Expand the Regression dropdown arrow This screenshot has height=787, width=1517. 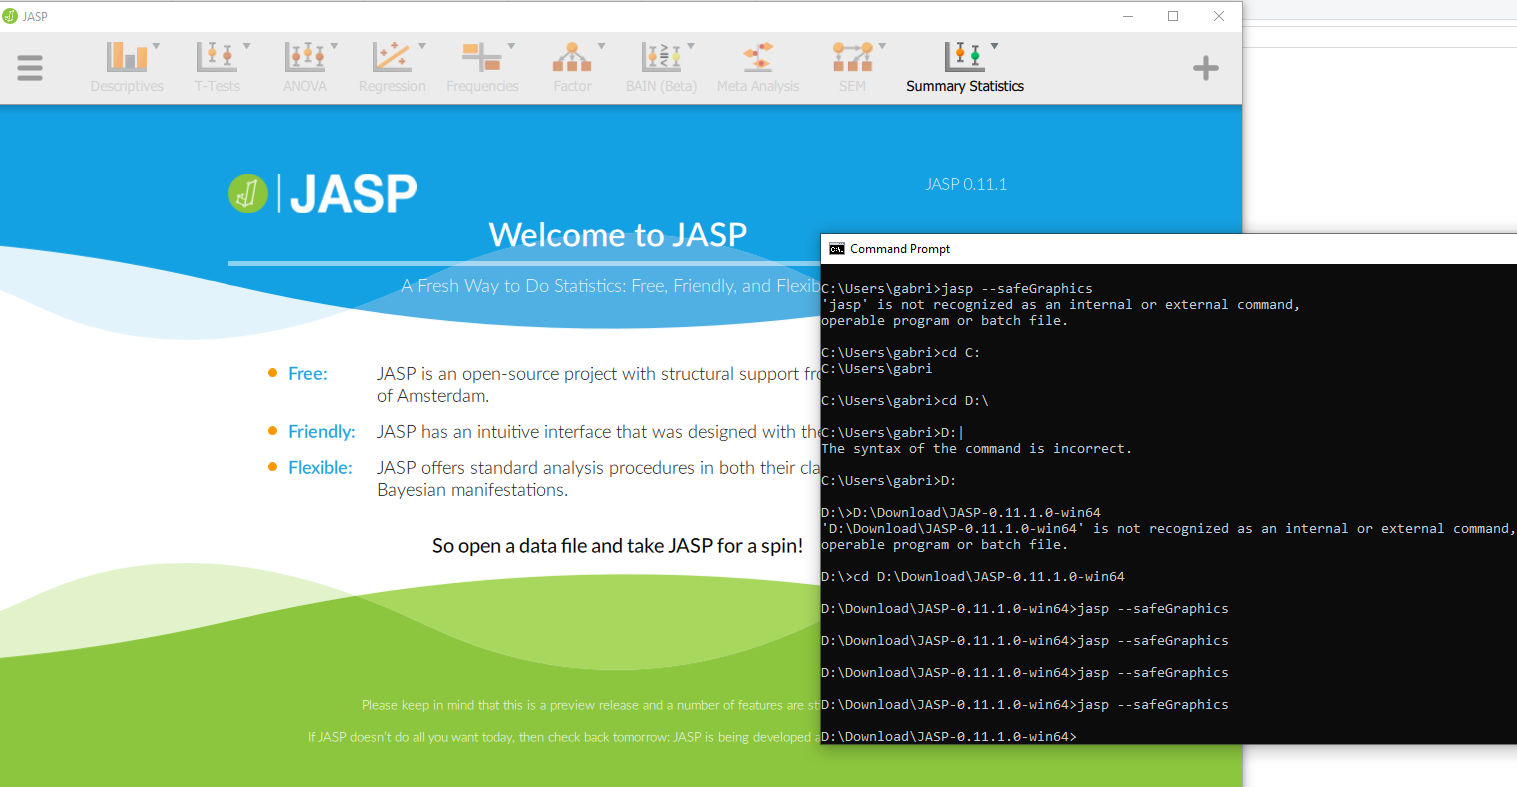(421, 46)
